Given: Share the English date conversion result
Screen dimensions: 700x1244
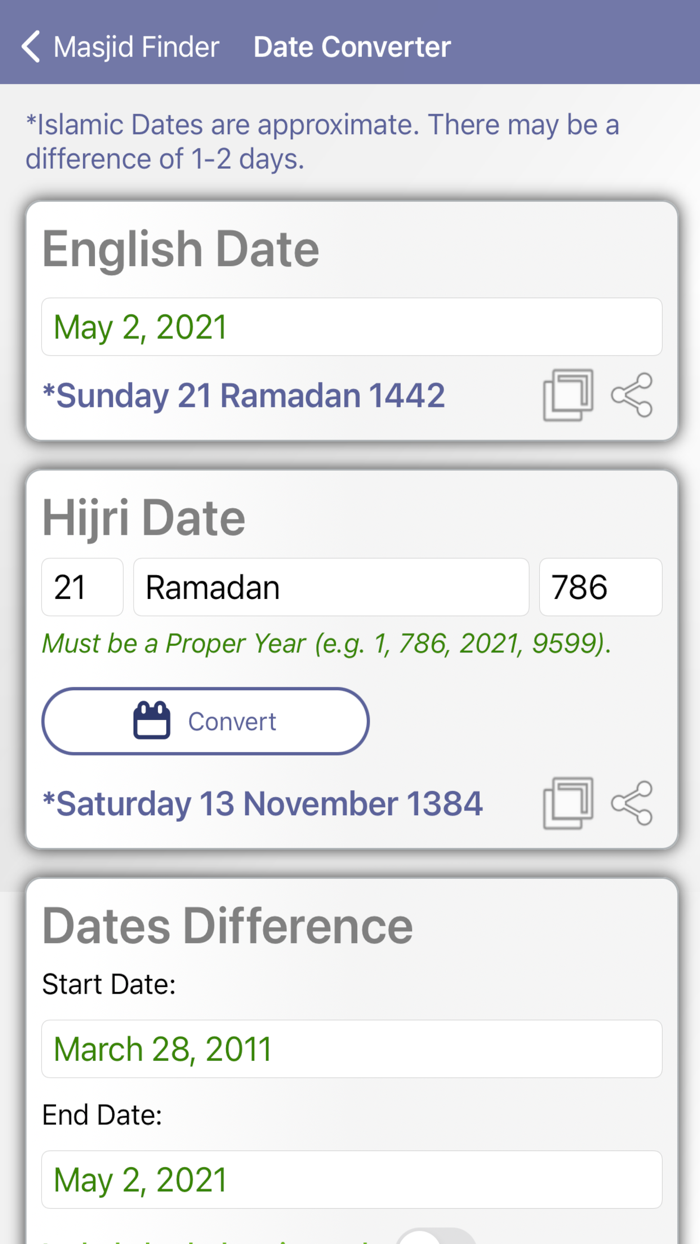Looking at the screenshot, I should point(632,395).
